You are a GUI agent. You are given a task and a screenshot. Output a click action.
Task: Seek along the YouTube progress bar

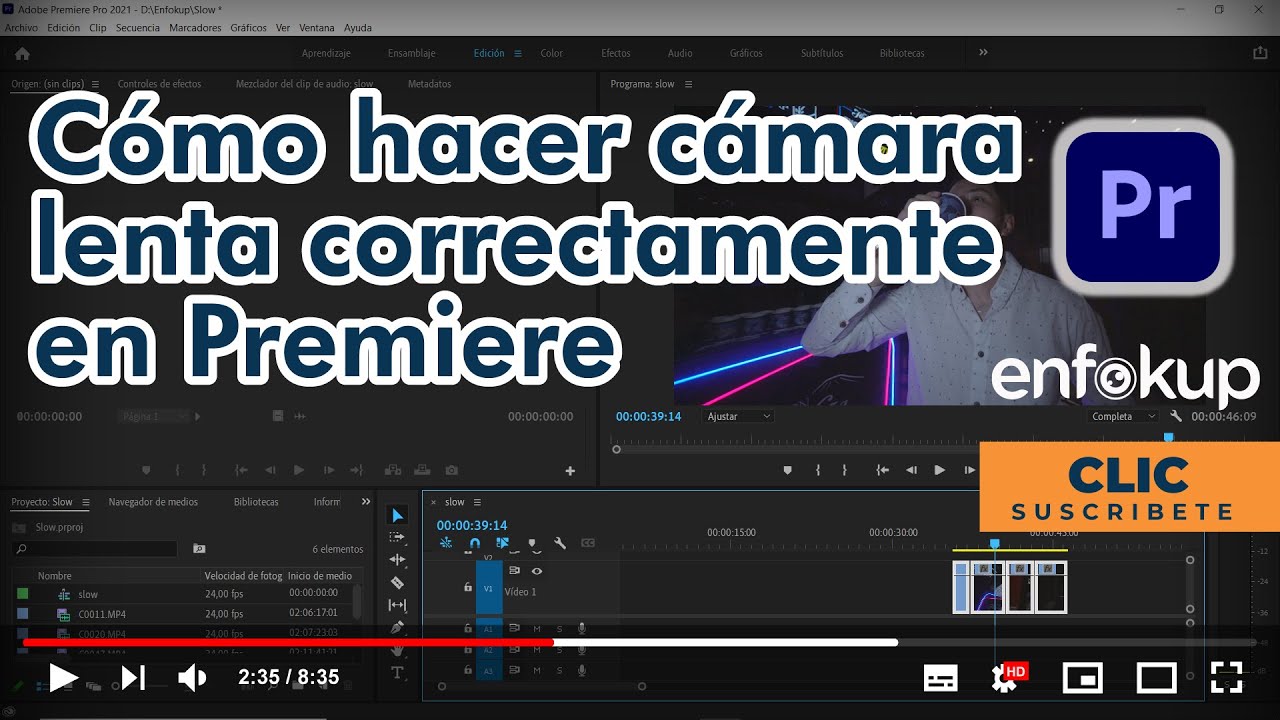(640, 642)
